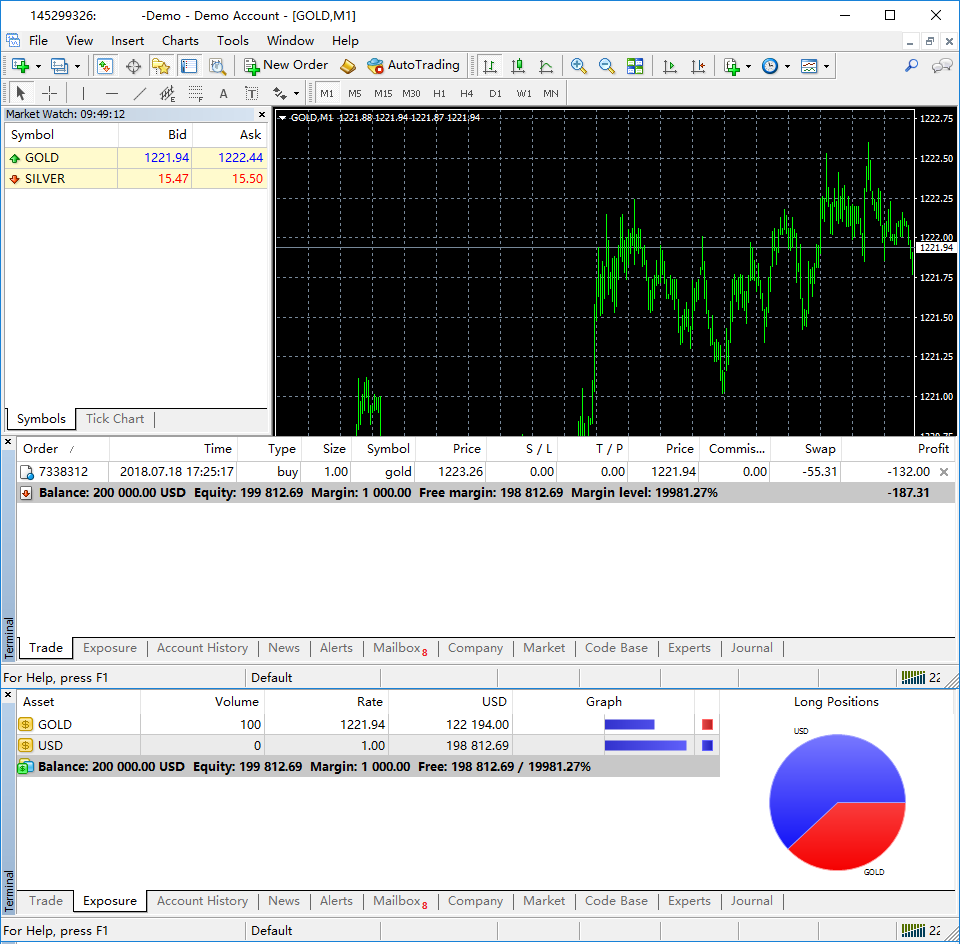Switch timeframe to M15
This screenshot has height=944, width=960.
(383, 93)
